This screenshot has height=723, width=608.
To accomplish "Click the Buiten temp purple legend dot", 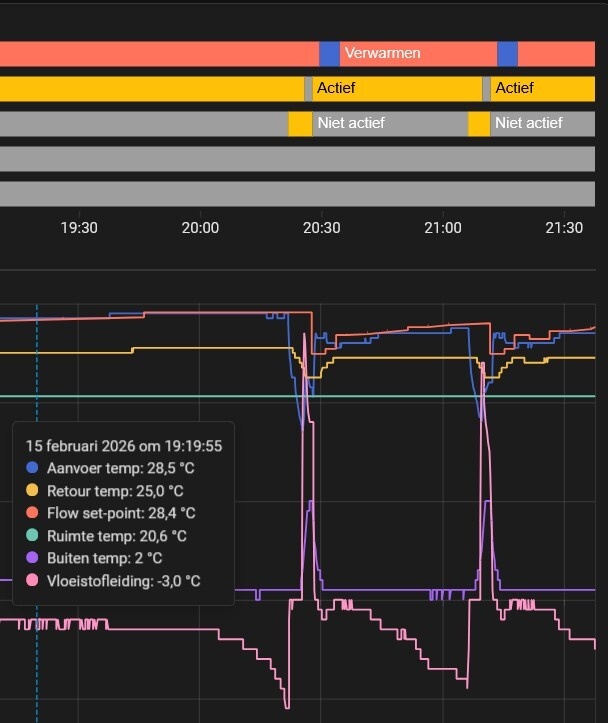I will click(32, 557).
